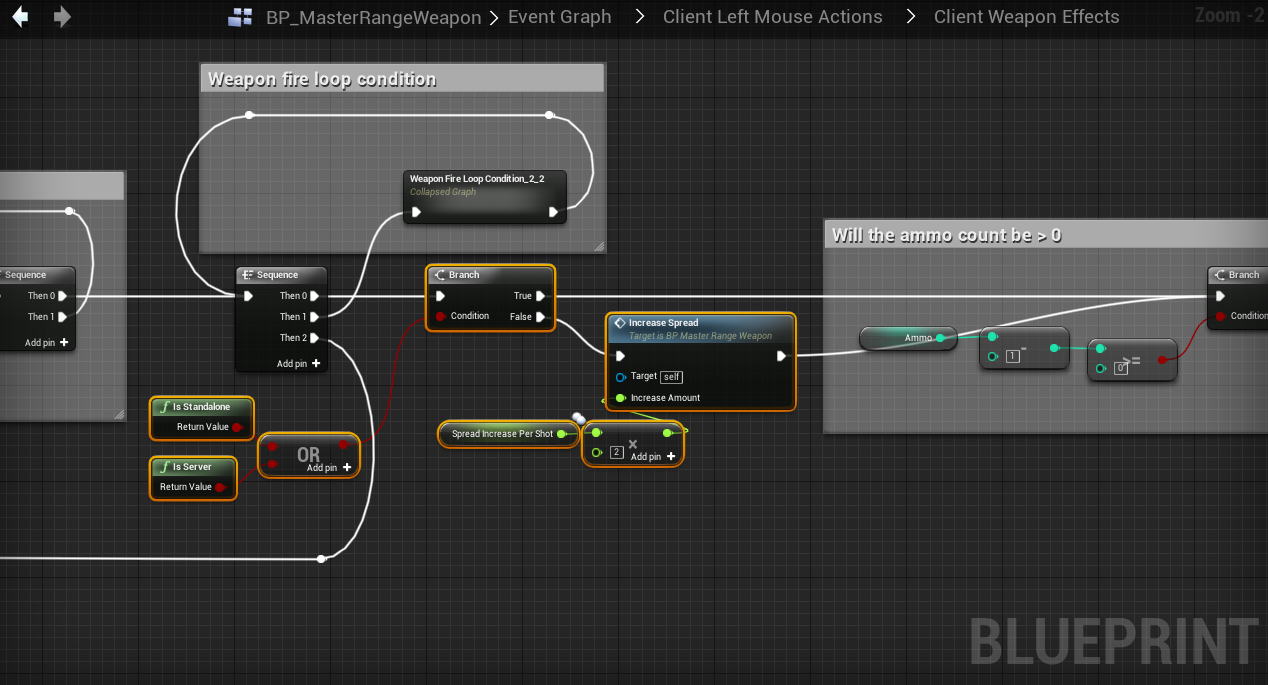Select the Spread Increase Per Shot variable
1268x685 pixels.
tap(501, 434)
